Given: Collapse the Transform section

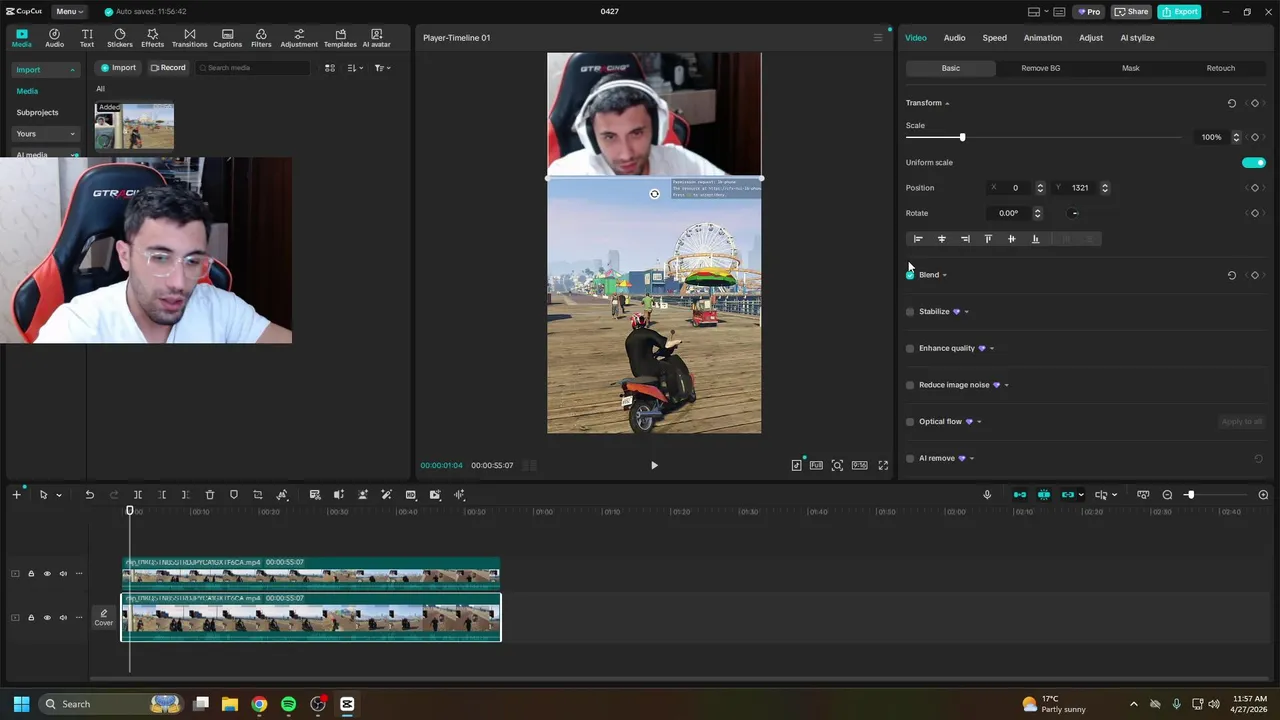Looking at the screenshot, I should click(947, 104).
